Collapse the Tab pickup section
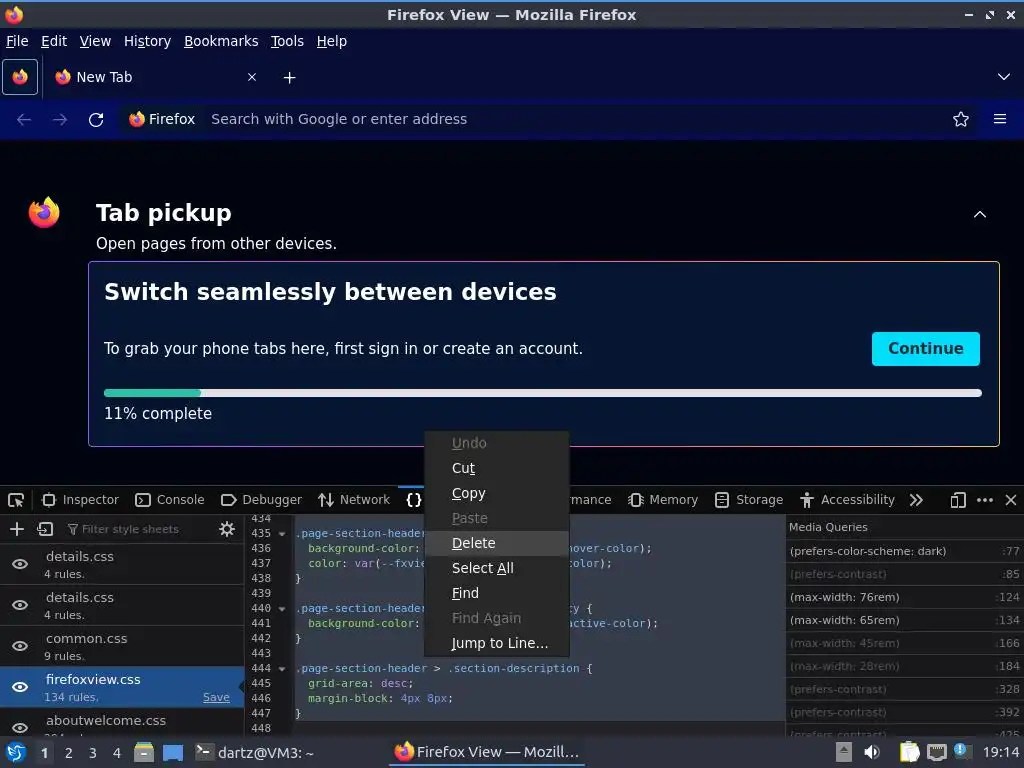 (980, 214)
